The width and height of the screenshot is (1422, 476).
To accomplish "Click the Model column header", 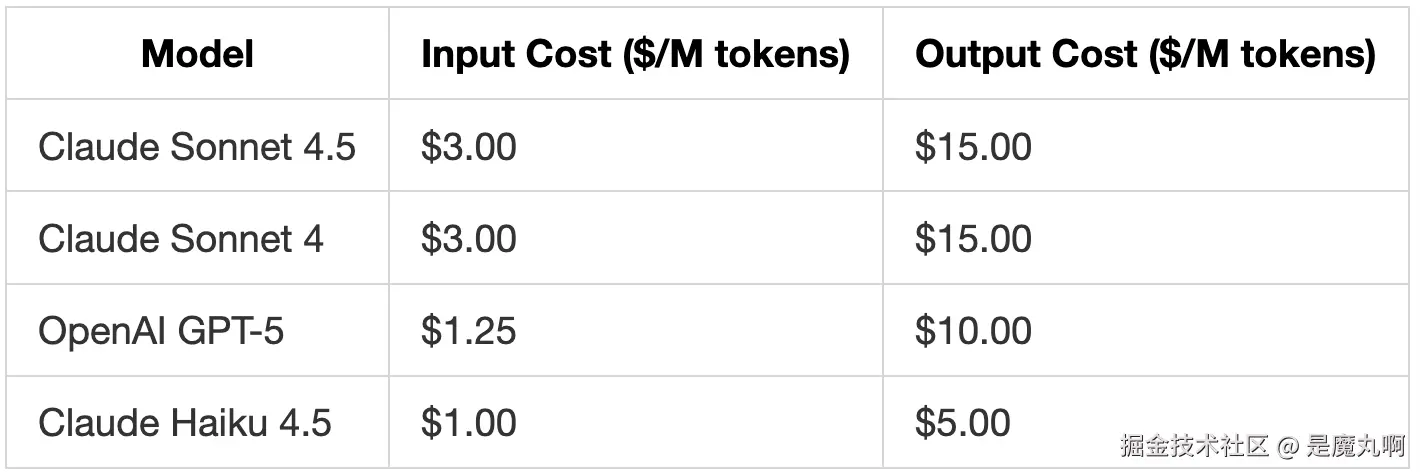I will [197, 54].
